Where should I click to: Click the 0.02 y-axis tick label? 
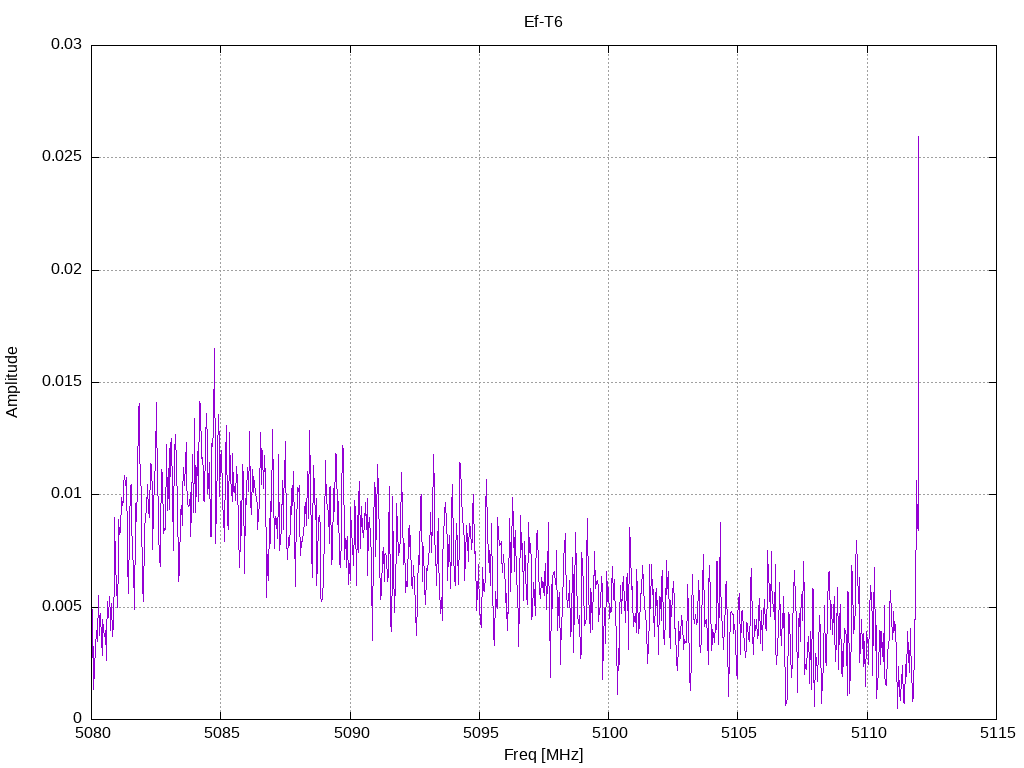(x=67, y=269)
